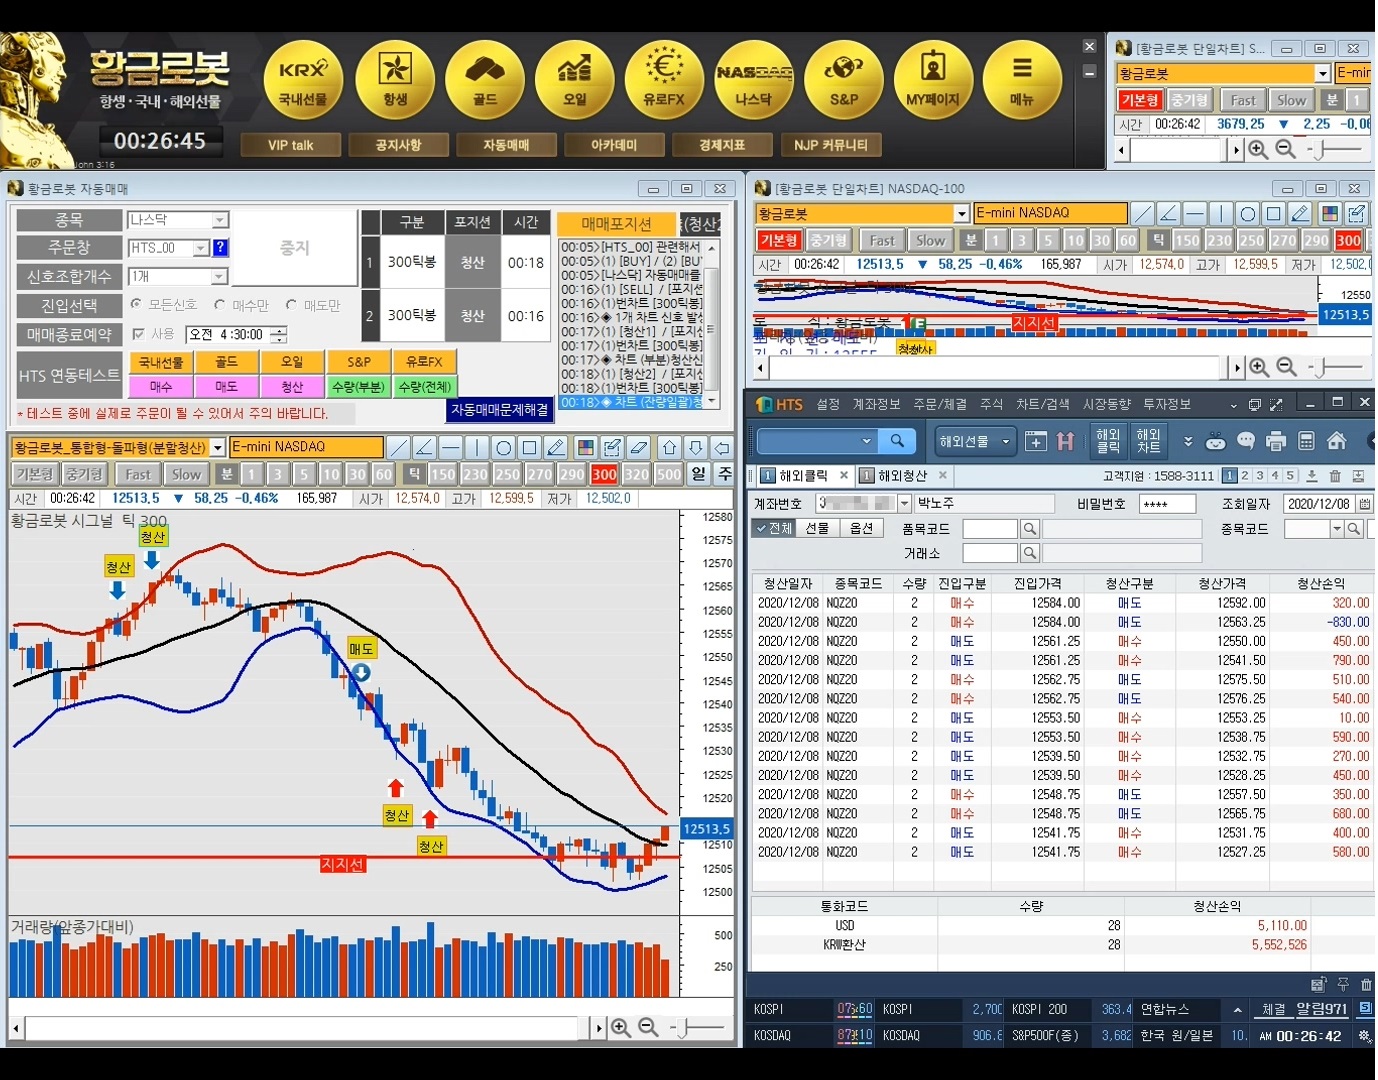Image resolution: width=1378 pixels, height=1080 pixels.
Task: Click up arrow icon in main chart toolbar
Action: [670, 447]
